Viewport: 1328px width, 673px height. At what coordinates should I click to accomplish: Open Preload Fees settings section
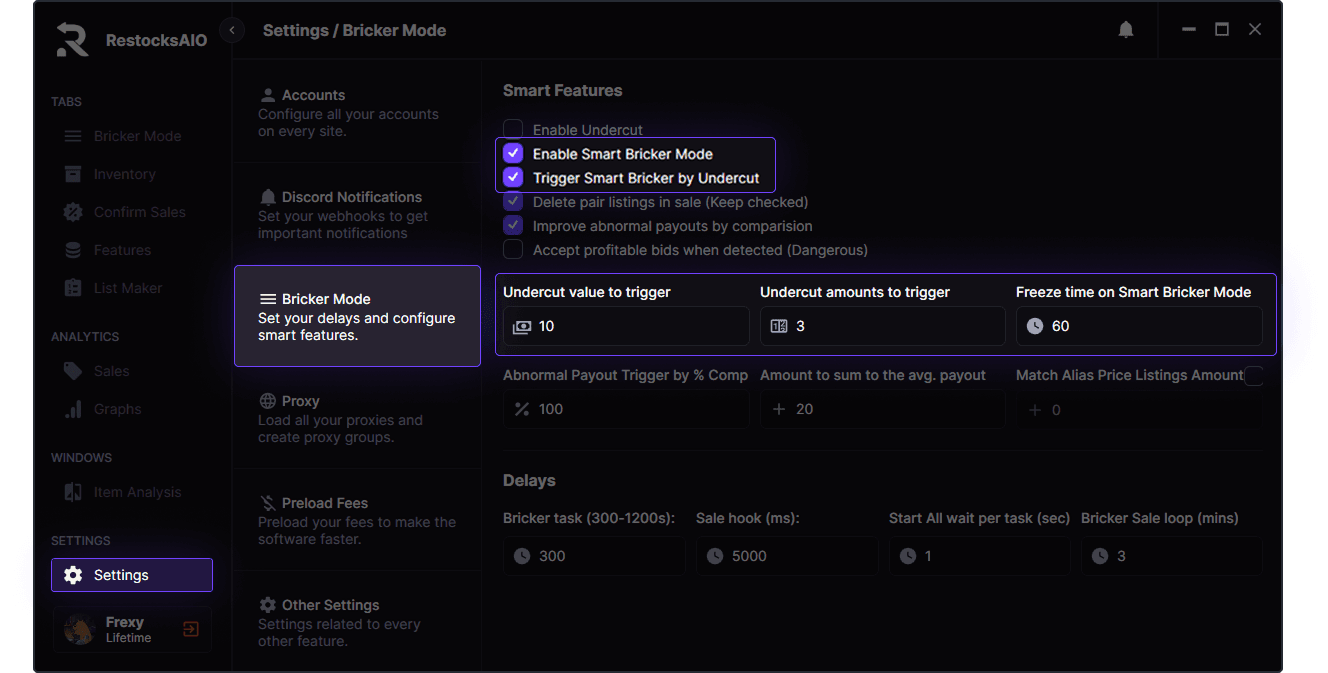pyautogui.click(x=357, y=521)
